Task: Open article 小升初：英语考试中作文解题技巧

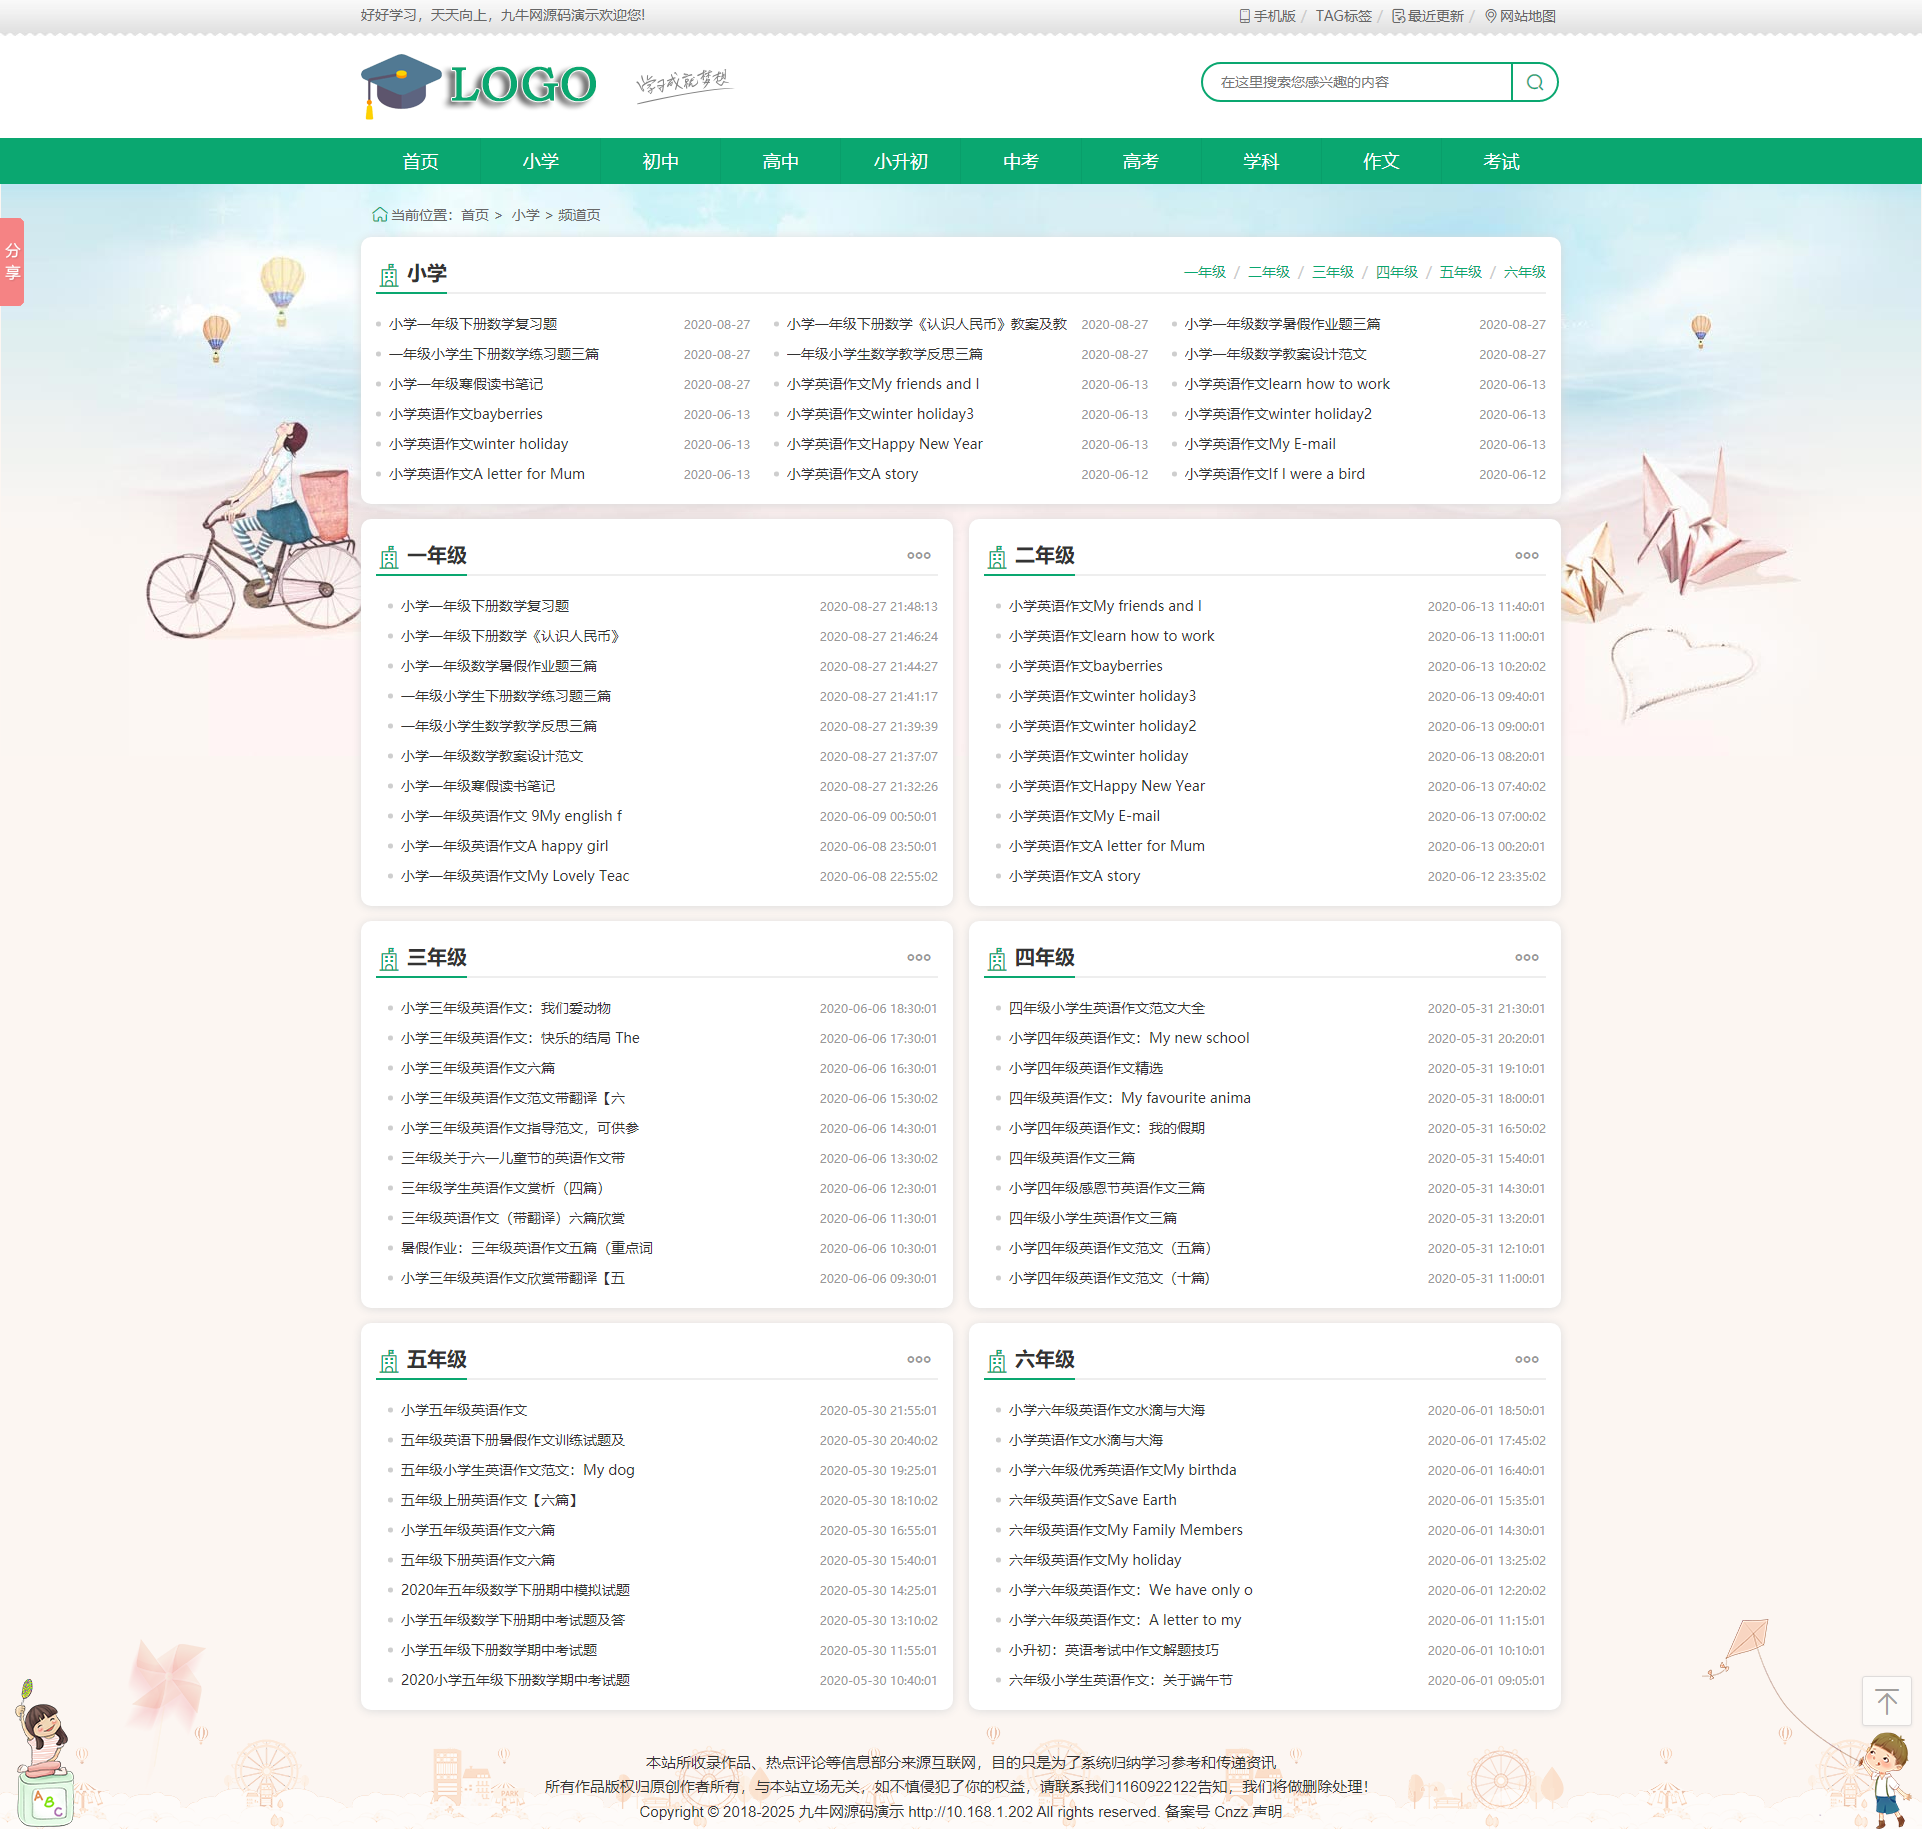Action: click(x=1114, y=1650)
